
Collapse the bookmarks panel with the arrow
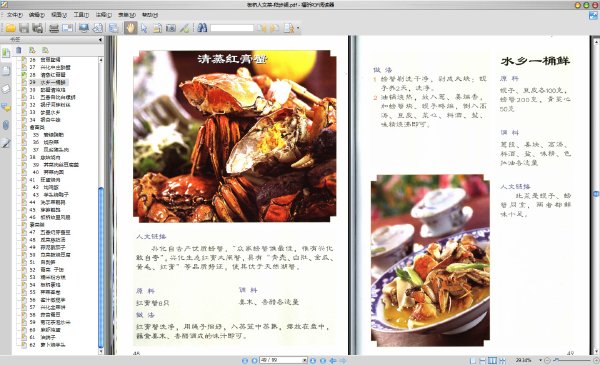click(100, 39)
